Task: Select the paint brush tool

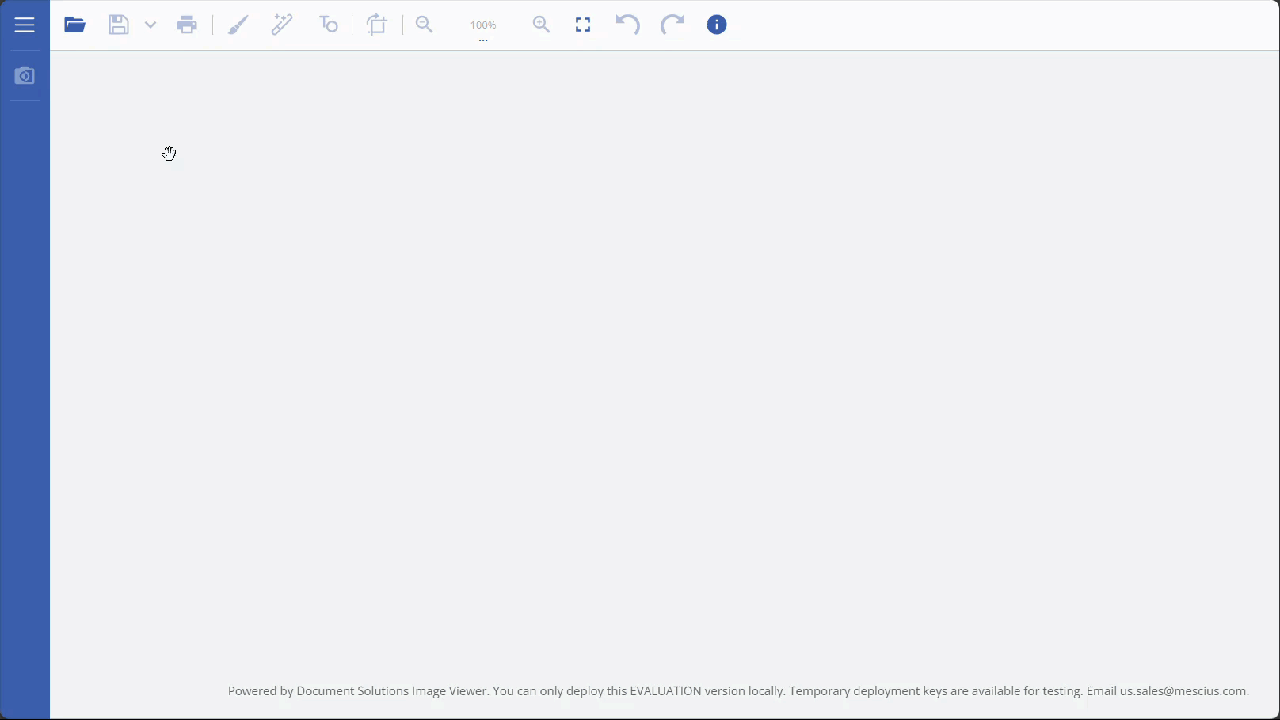Action: [238, 25]
